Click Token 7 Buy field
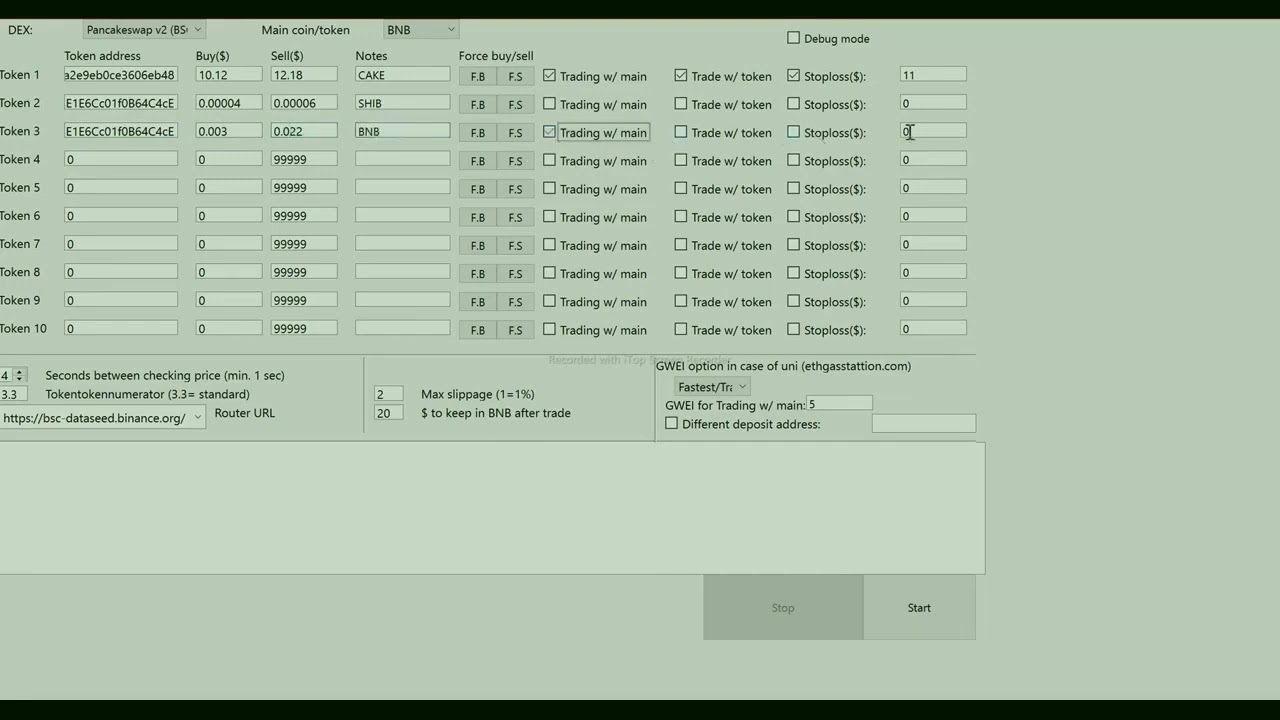Viewport: 1280px width, 720px height. (229, 244)
